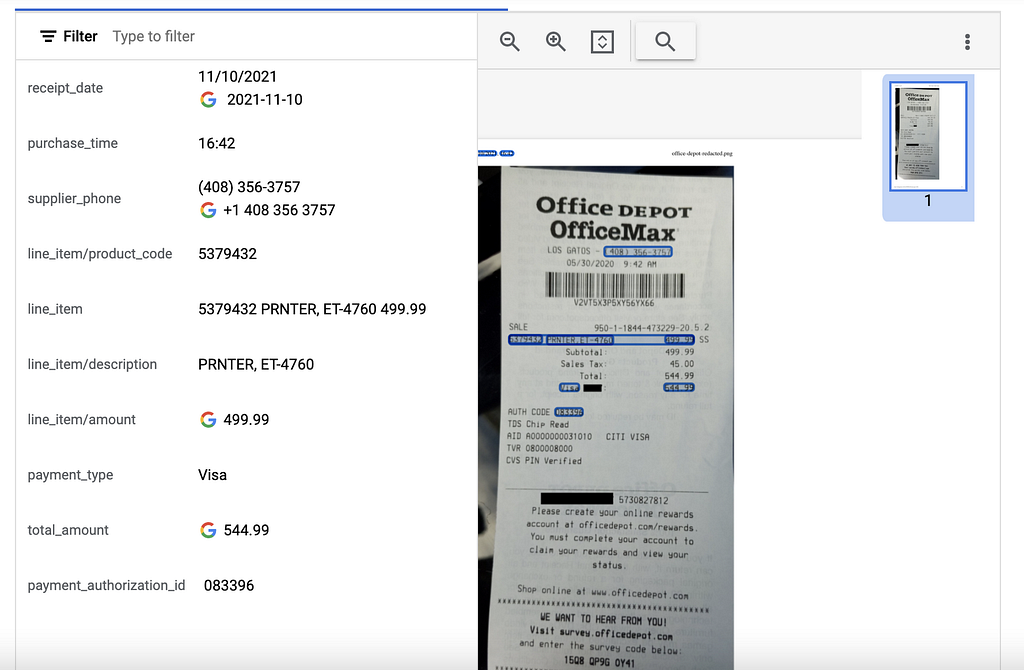Click phone value (408) 356-3757

[249, 187]
